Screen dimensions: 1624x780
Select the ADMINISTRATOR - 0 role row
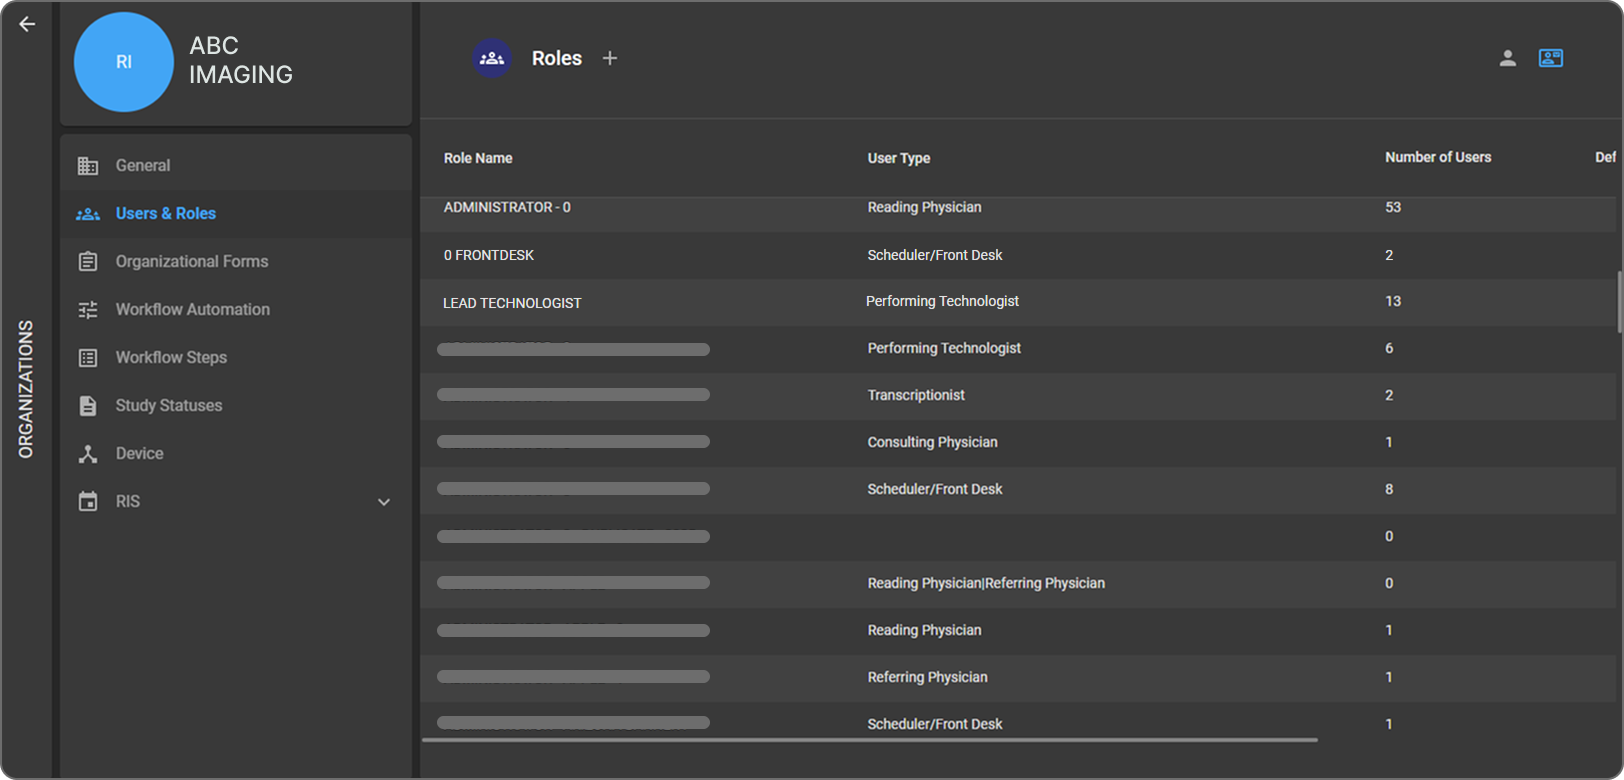pyautogui.click(x=507, y=208)
